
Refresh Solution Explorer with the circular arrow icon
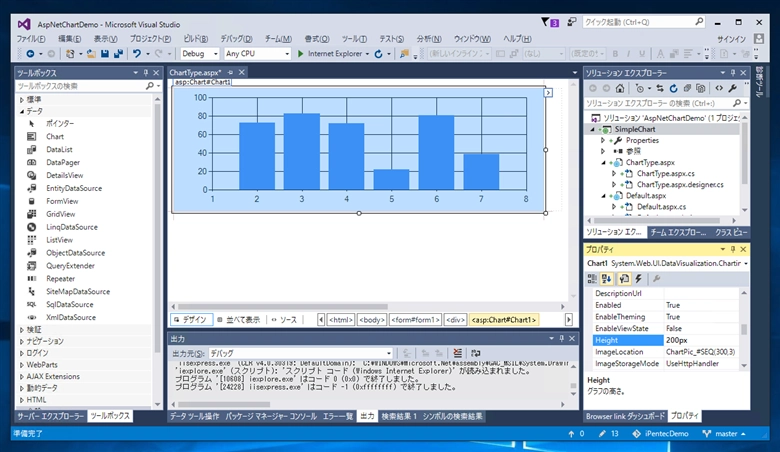[x=674, y=89]
